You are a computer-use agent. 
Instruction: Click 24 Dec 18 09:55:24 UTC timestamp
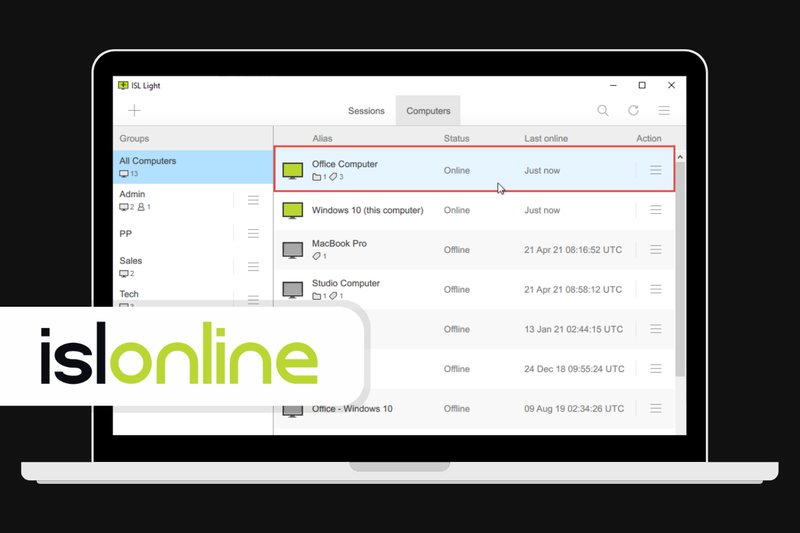[574, 369]
